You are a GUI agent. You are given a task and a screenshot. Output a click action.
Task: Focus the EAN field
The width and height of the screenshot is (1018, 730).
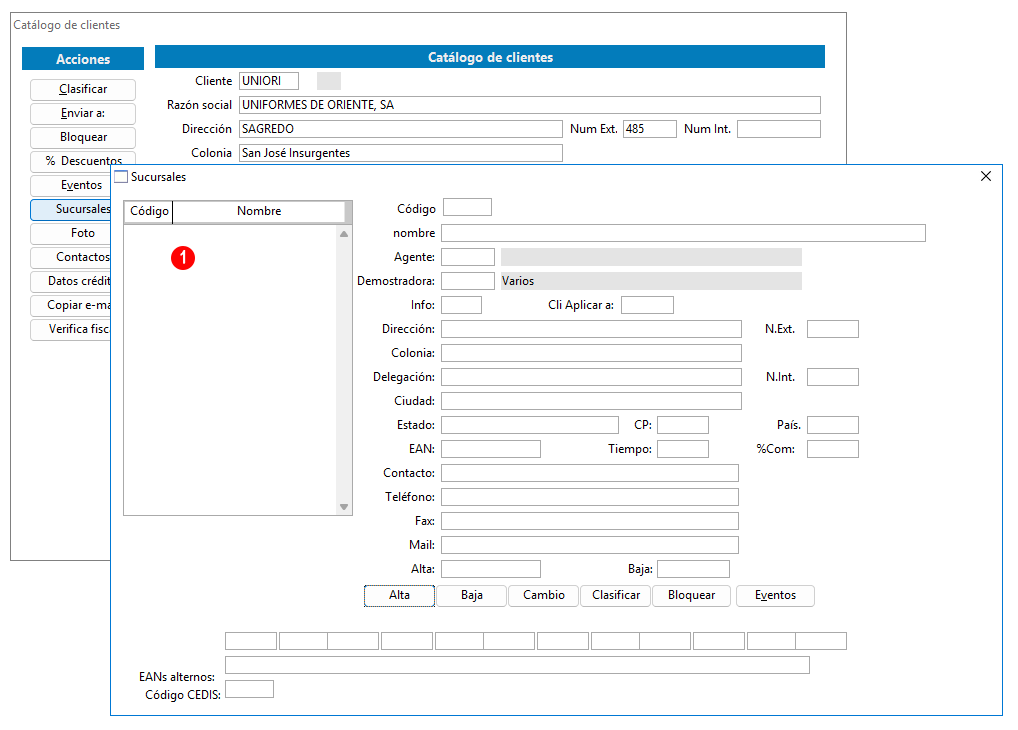pyautogui.click(x=491, y=449)
